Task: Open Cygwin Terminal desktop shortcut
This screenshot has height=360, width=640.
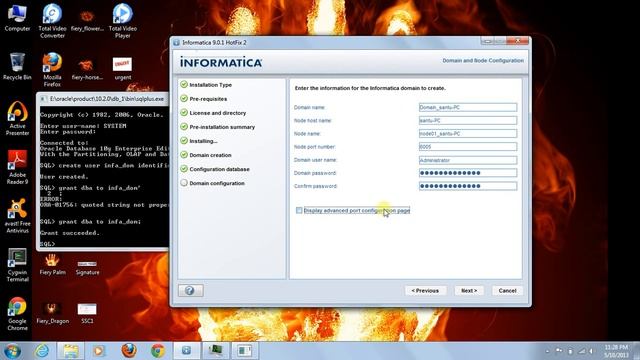Action: 17,265
